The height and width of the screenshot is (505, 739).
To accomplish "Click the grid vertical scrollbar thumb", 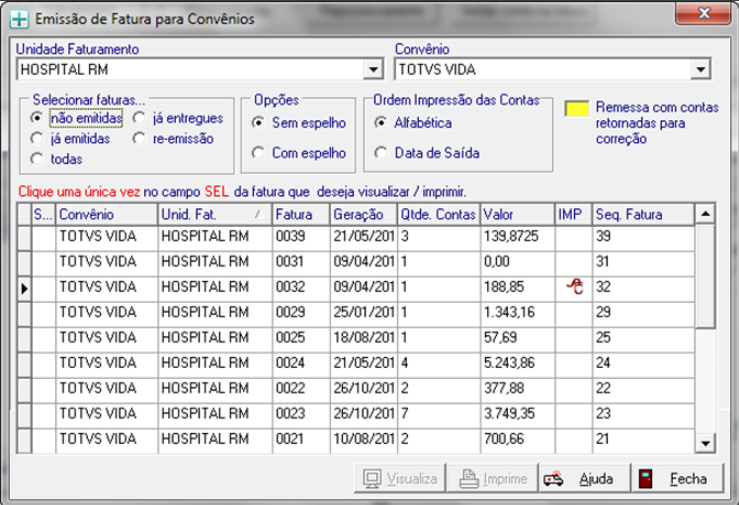I will coord(706,277).
